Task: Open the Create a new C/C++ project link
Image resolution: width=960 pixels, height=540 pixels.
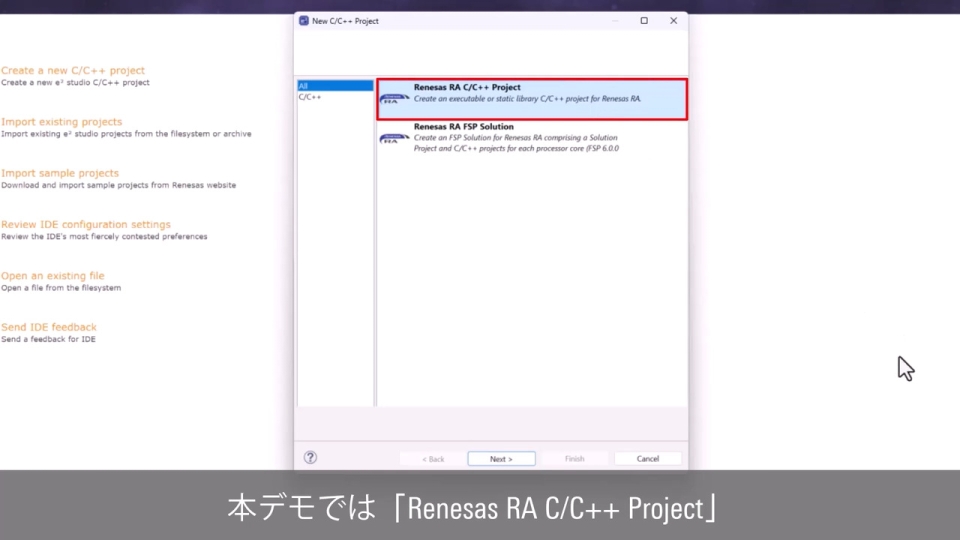Action: 73,71
